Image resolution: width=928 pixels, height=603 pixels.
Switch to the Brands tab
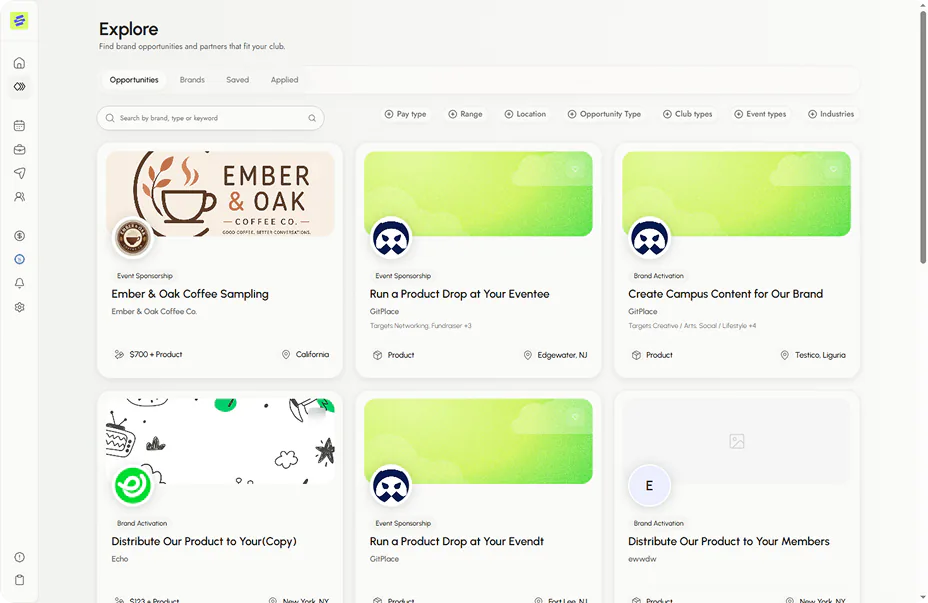coord(192,80)
